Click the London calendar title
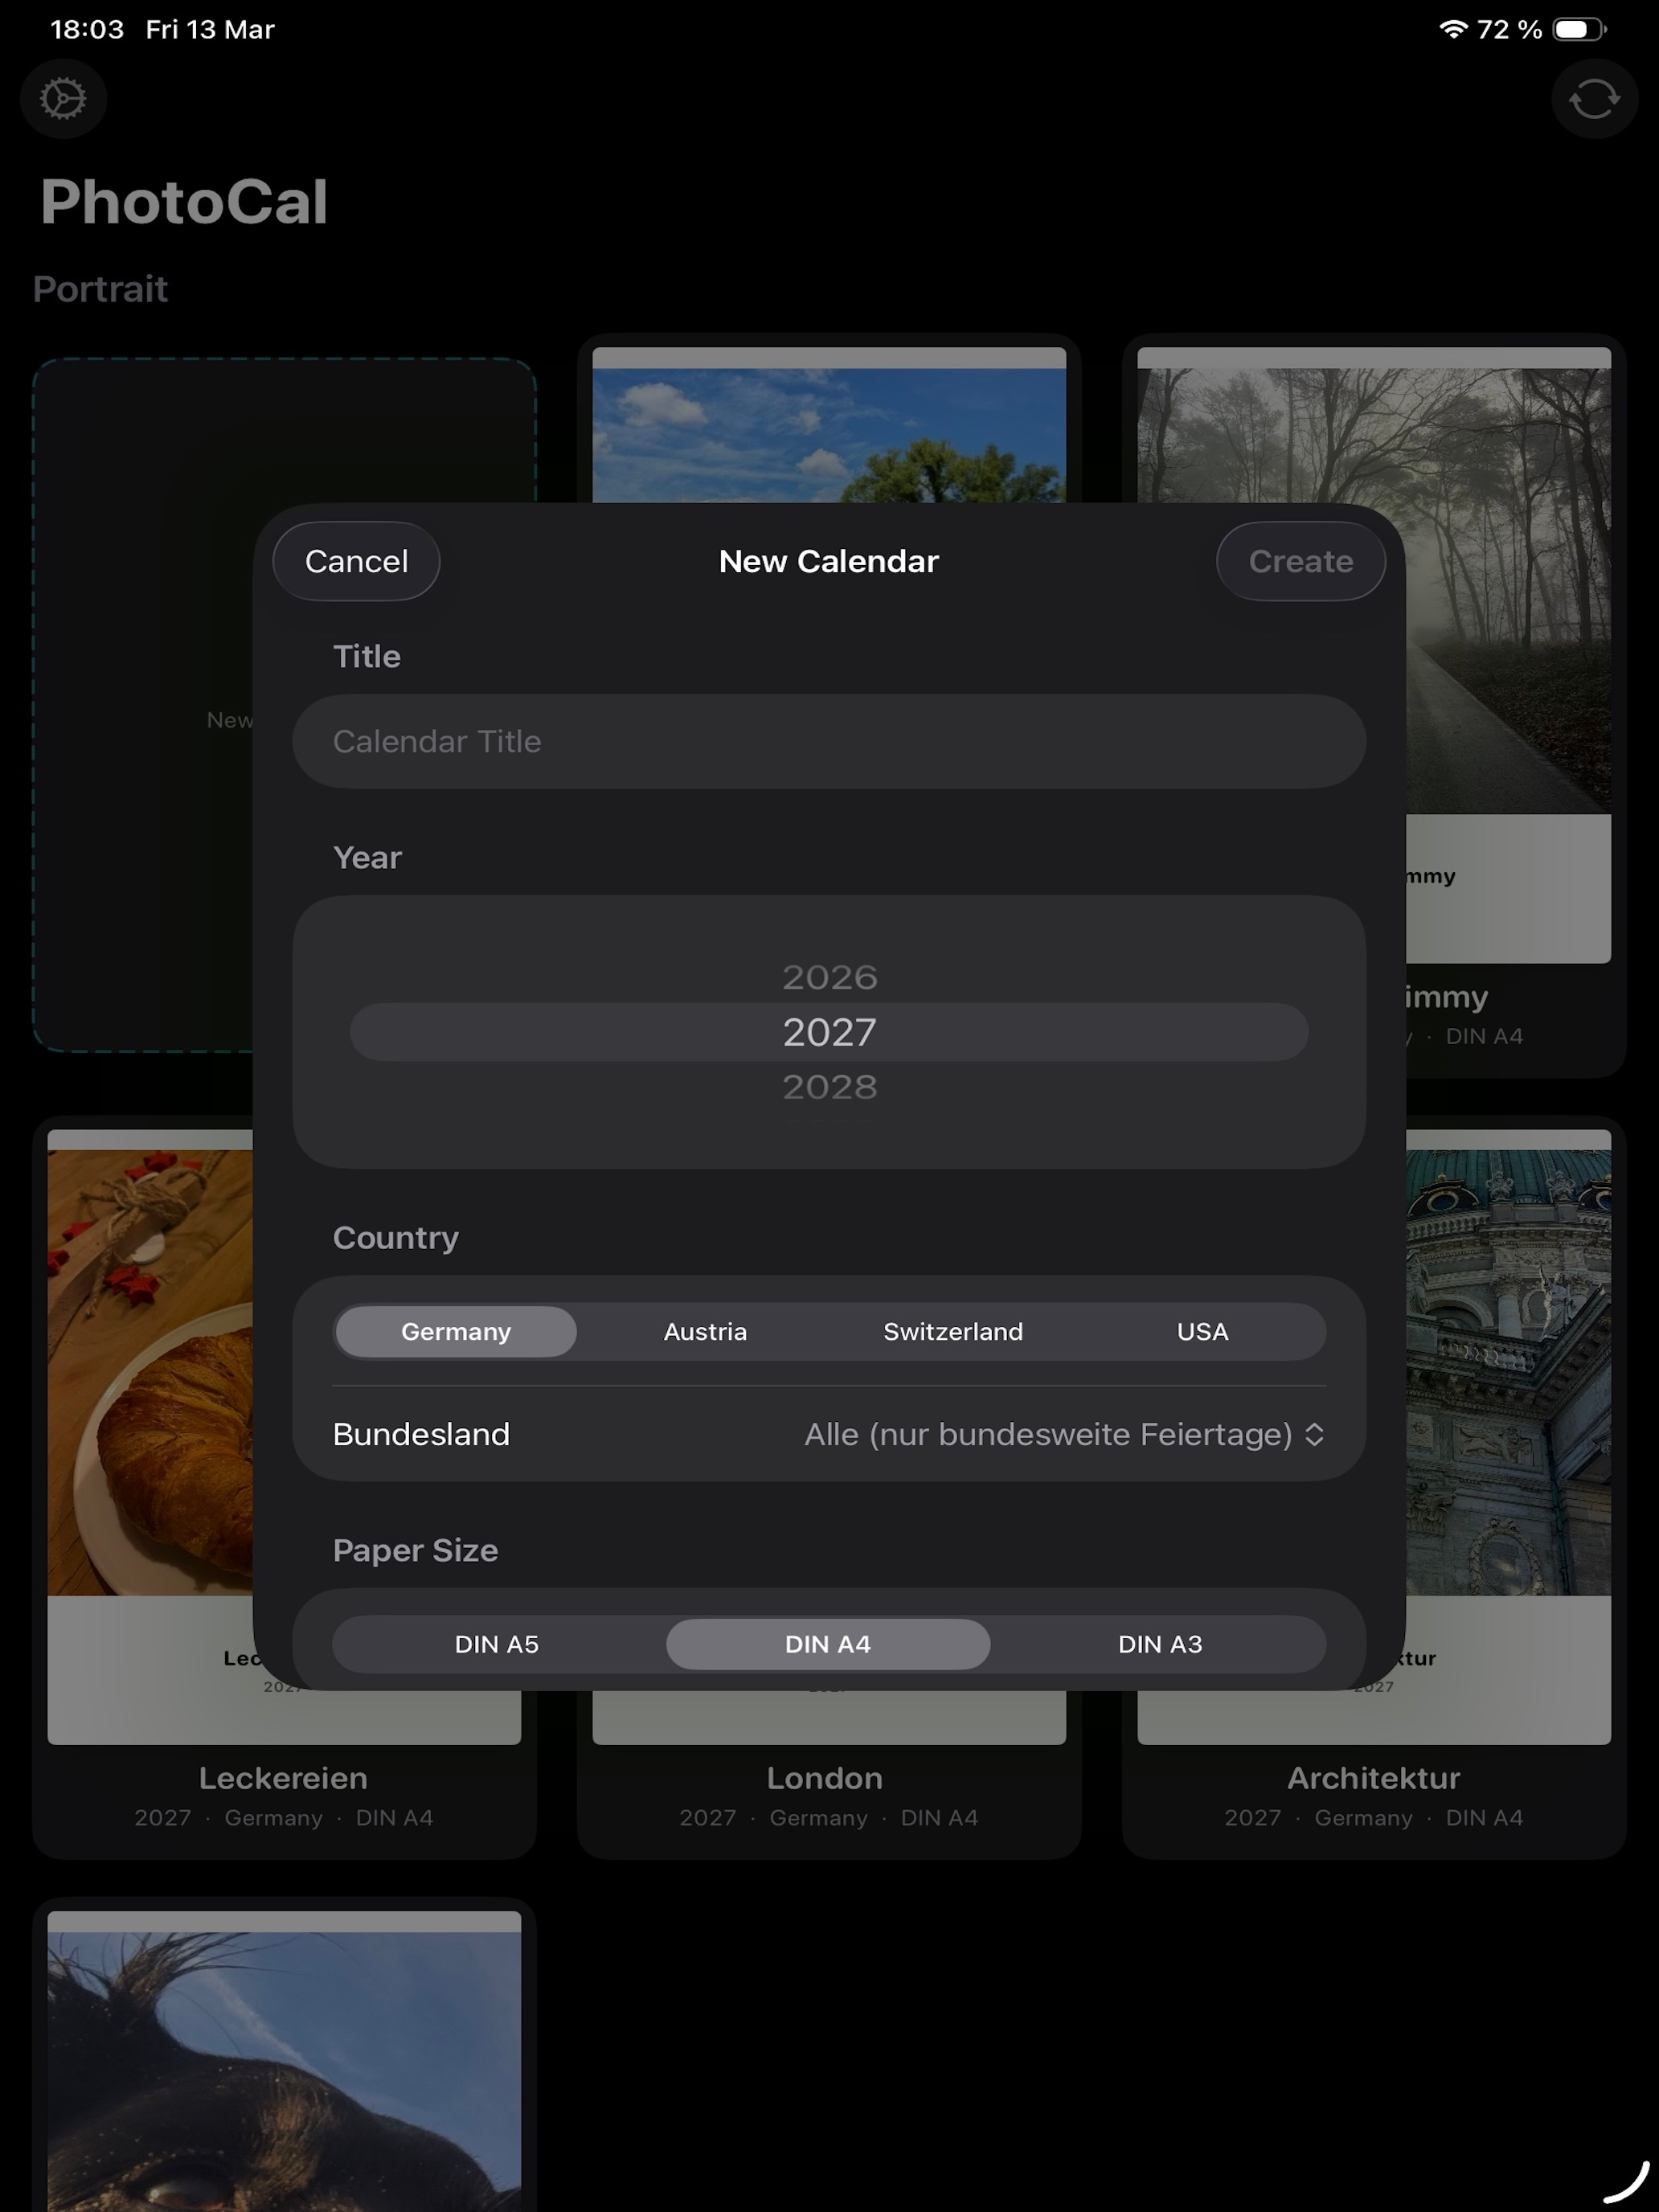 click(825, 1778)
